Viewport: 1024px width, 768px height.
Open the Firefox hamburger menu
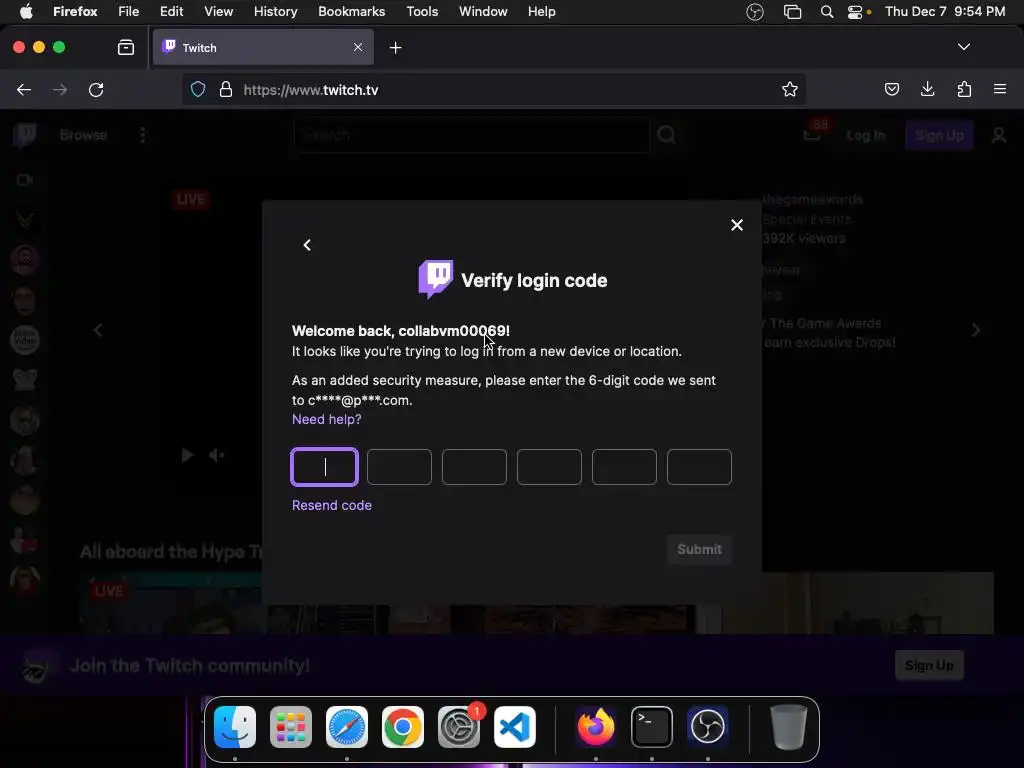point(1000,89)
